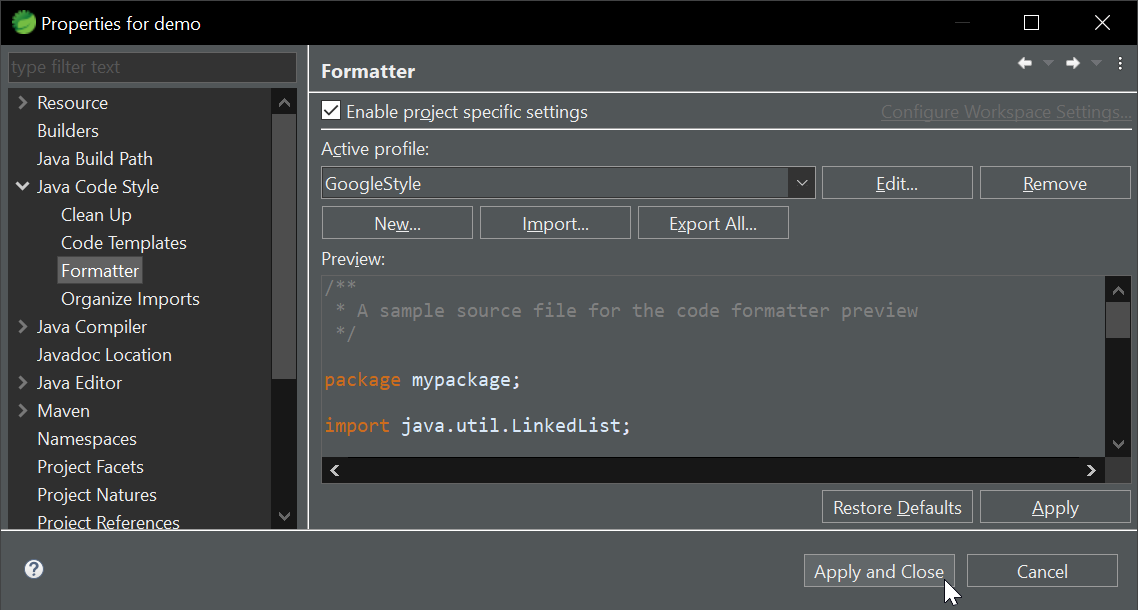Click preview horizontal scroll right arrow
This screenshot has height=610, width=1138.
(1091, 470)
